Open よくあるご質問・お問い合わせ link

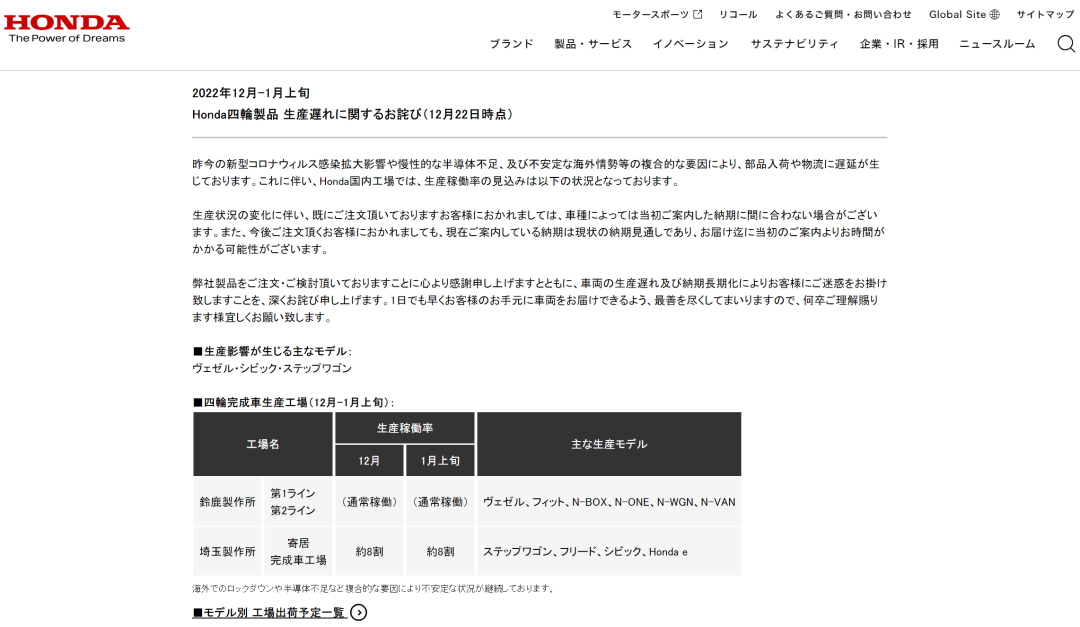tap(843, 14)
